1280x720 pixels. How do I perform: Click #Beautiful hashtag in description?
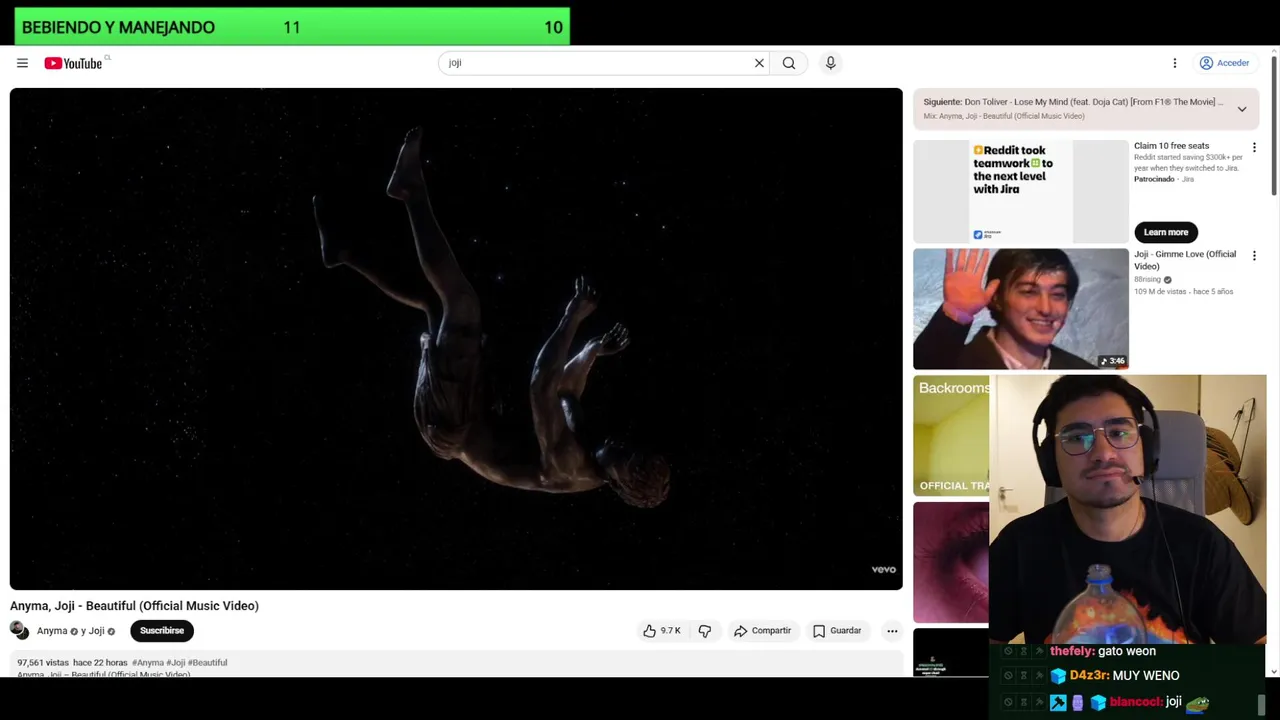[208, 662]
